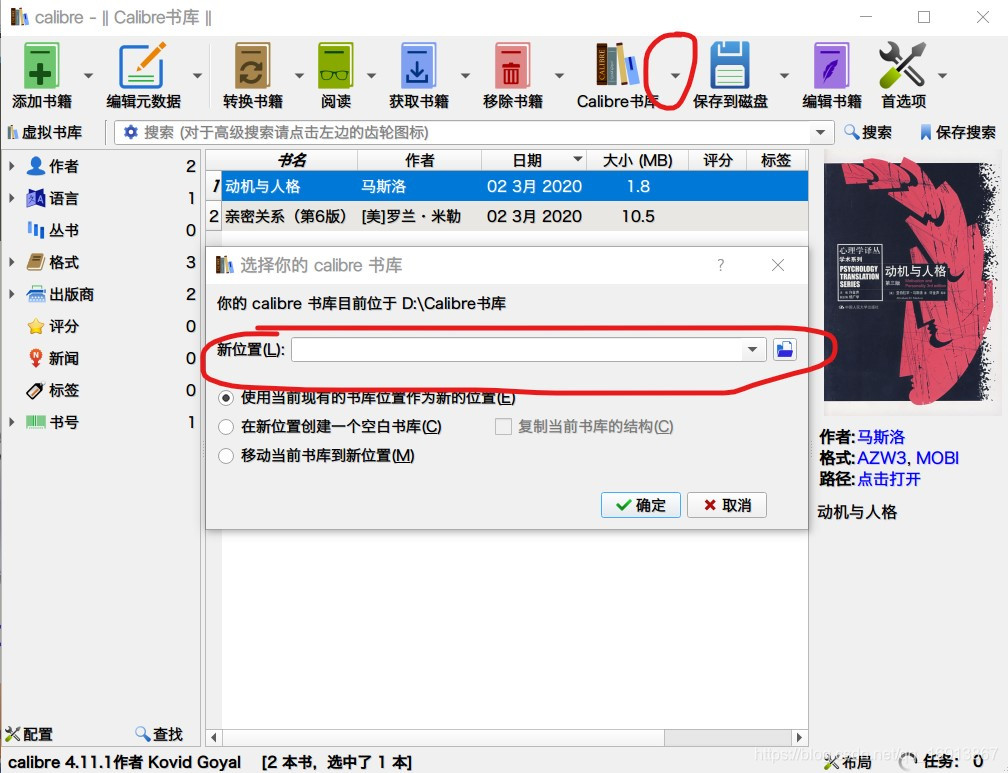Select use existing library location radio (E)
This screenshot has height=773, width=1008.
click(x=226, y=398)
